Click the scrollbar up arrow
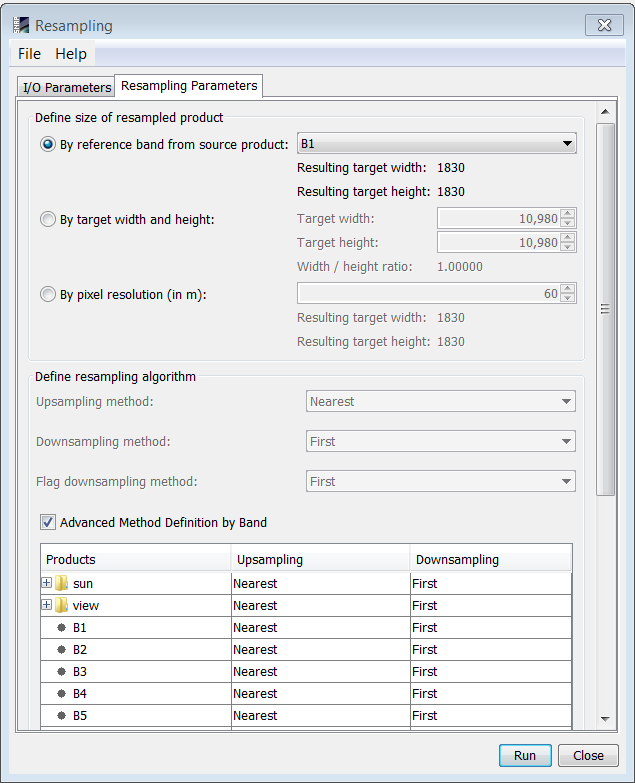635x783 pixels. [606, 112]
